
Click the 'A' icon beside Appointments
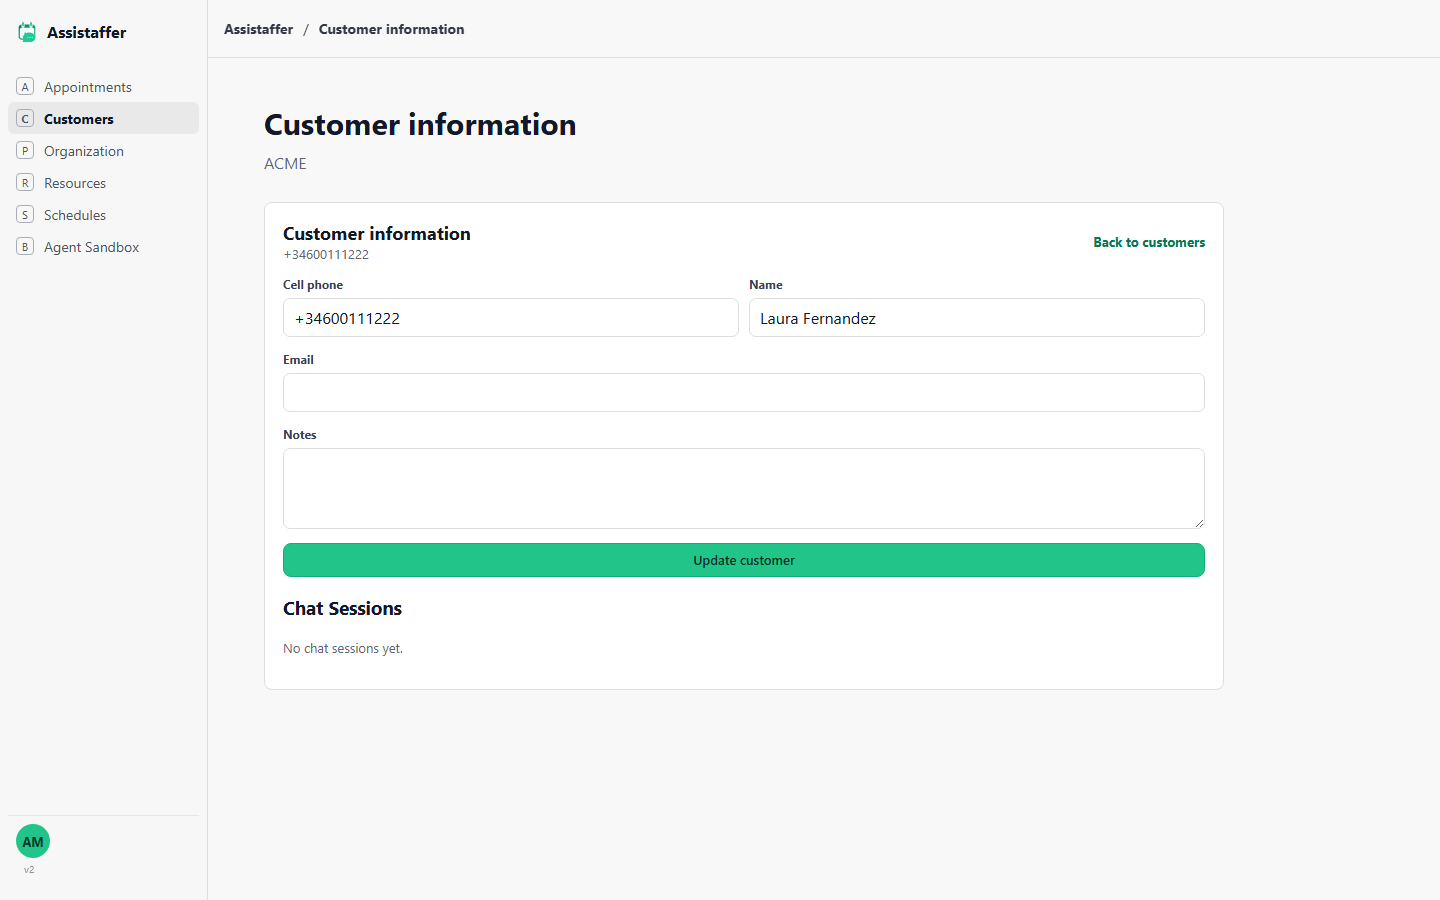point(25,87)
